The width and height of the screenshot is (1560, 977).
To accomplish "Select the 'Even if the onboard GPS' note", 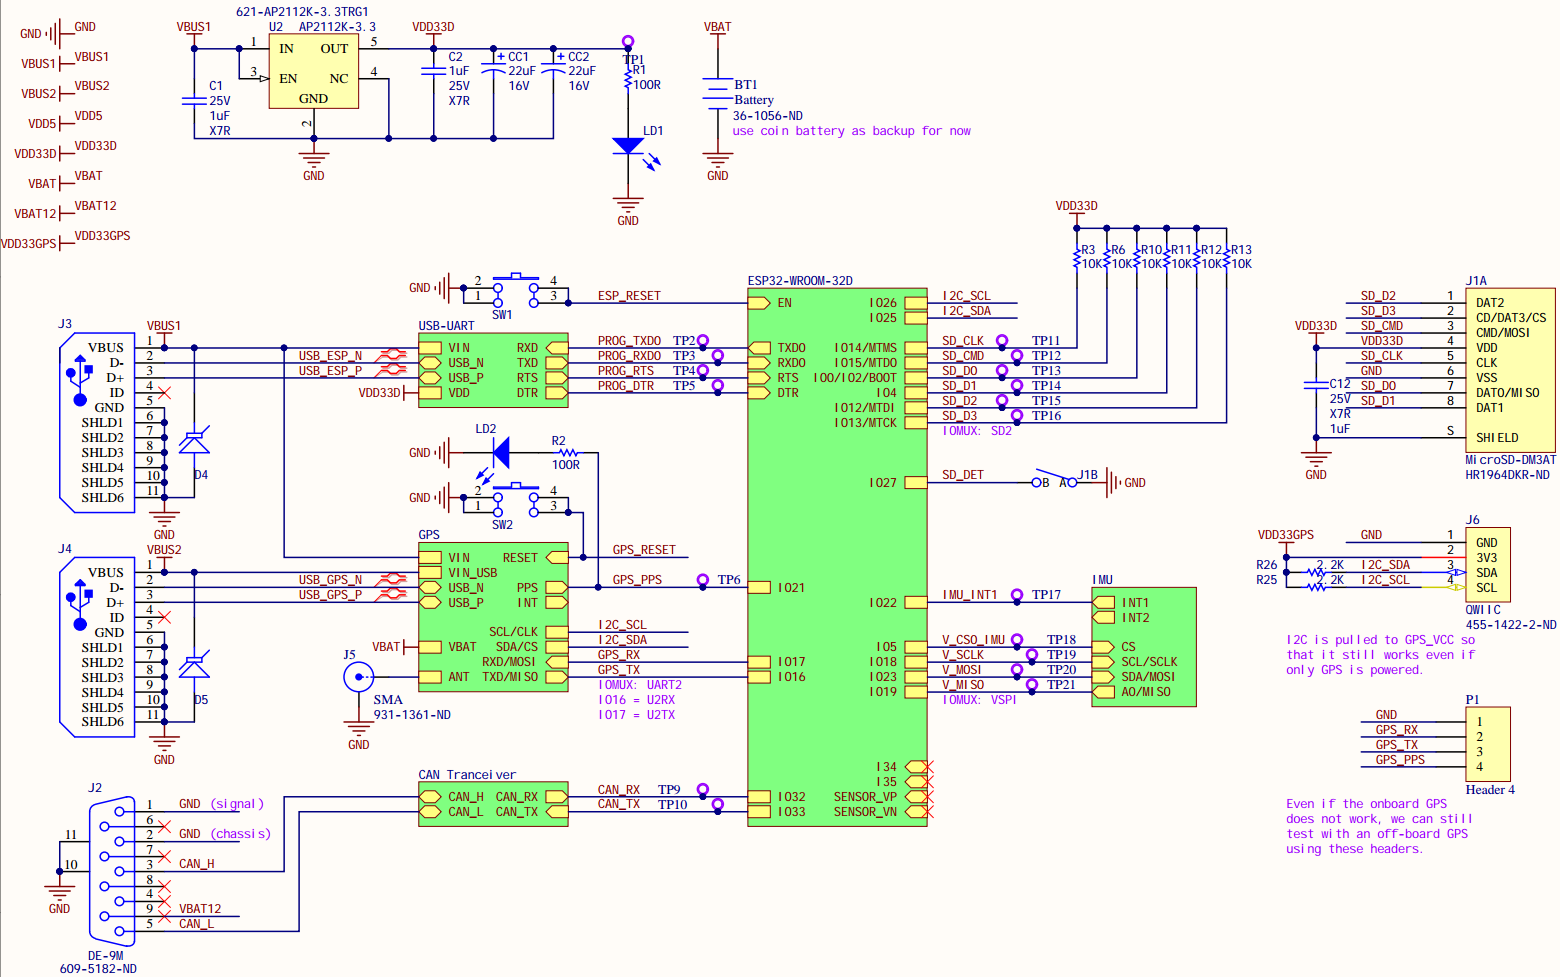I will pos(1379,826).
